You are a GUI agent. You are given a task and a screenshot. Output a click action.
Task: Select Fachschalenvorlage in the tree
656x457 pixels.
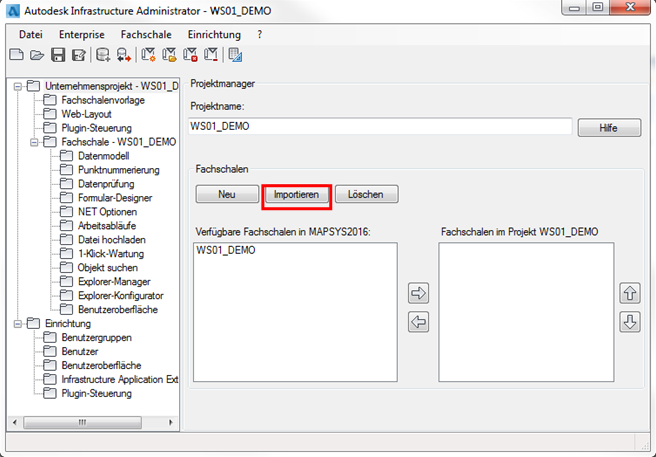(x=103, y=100)
